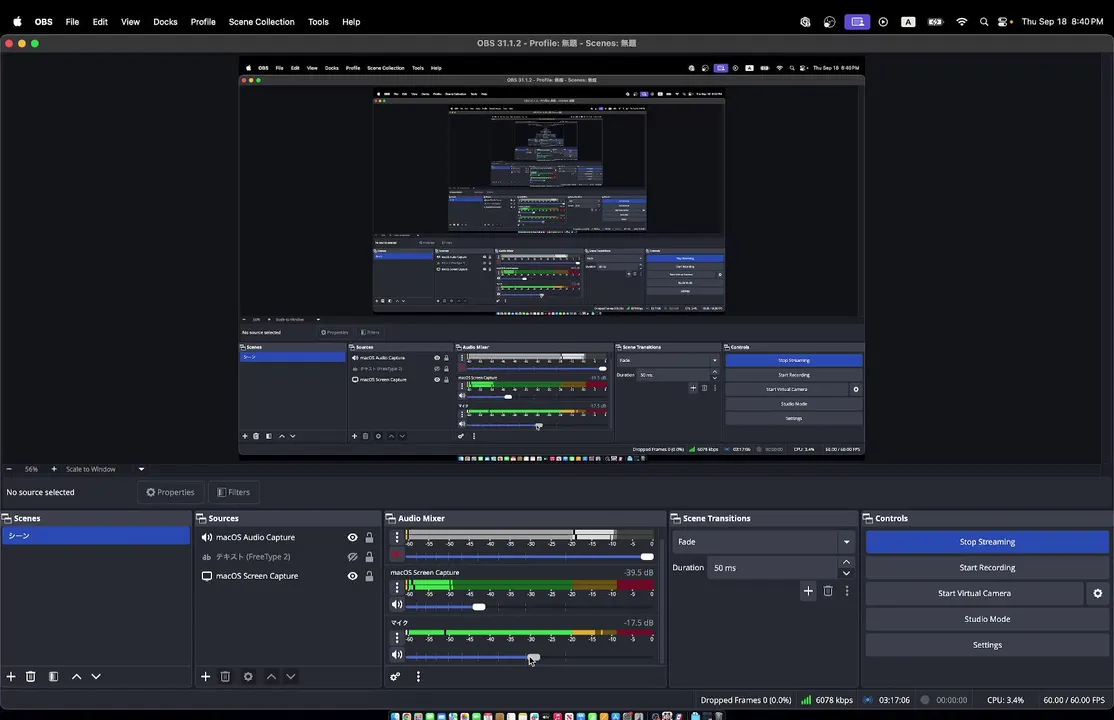Move scene up arrow in Scenes dock

click(76, 677)
